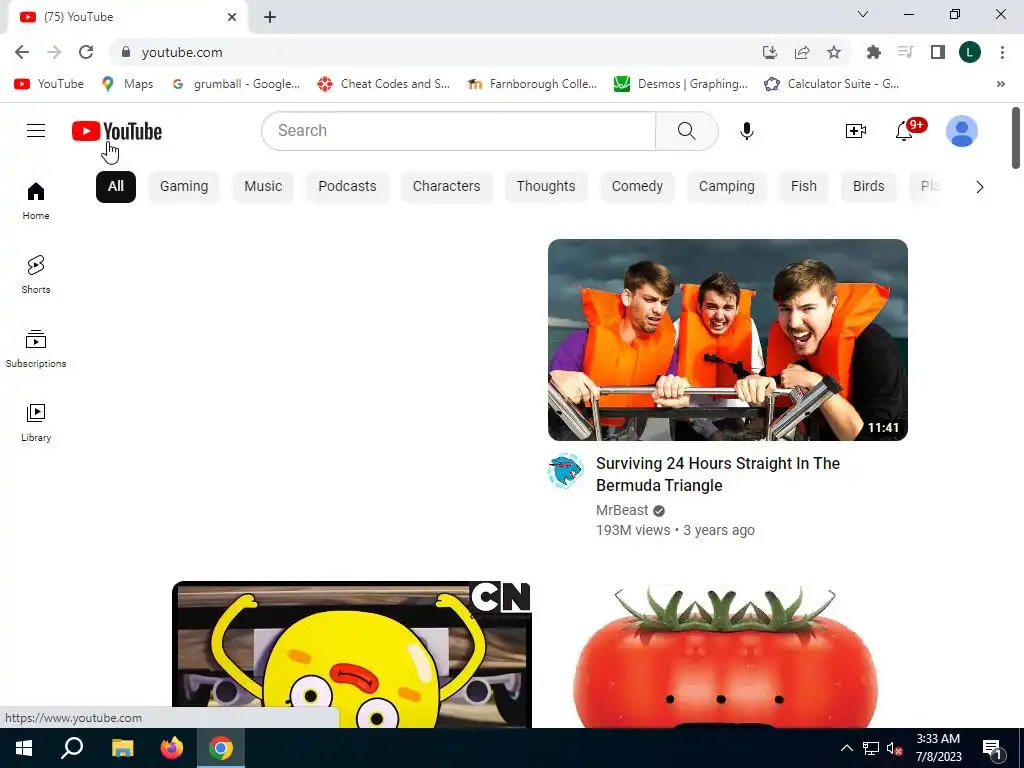Image resolution: width=1024 pixels, height=768 pixels.
Task: Select the Characters filter chip
Action: click(447, 187)
